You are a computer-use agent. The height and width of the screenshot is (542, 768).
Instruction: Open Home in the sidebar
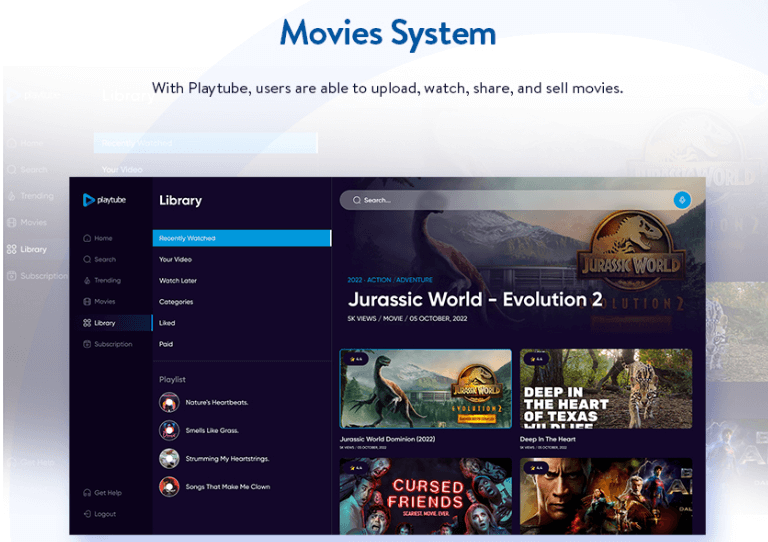coord(98,238)
